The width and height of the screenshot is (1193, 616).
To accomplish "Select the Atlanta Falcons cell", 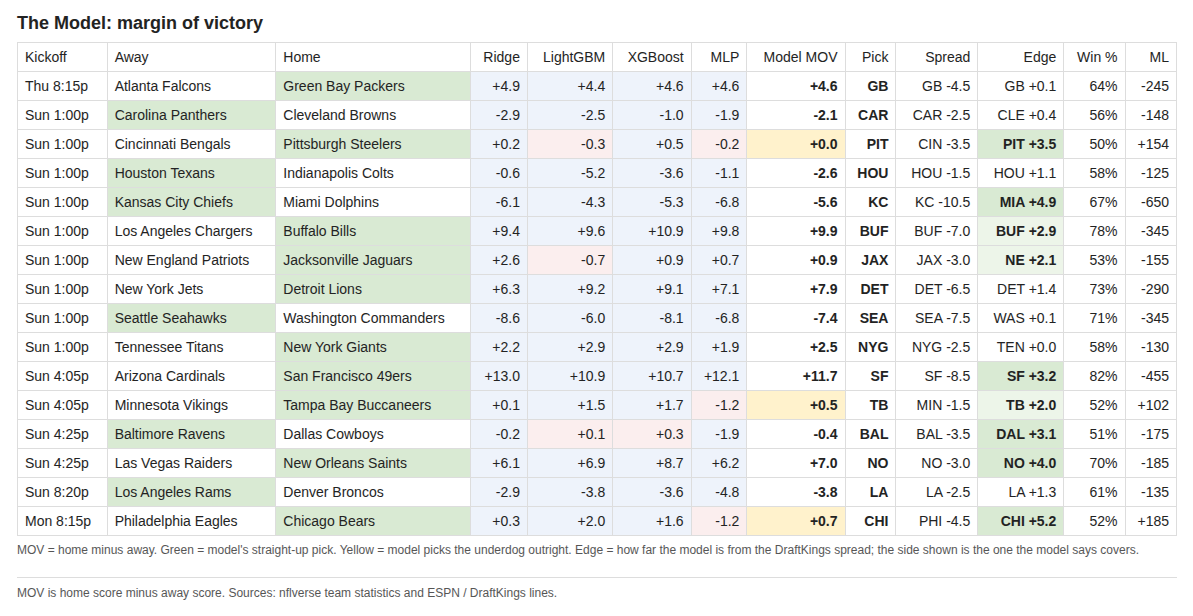I will 191,86.
